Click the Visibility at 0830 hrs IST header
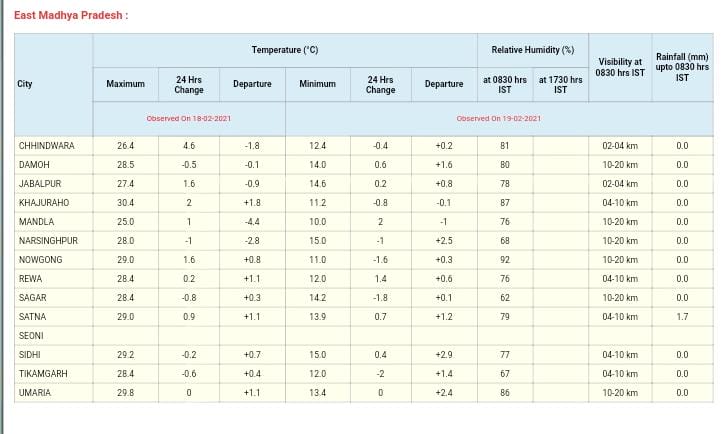The width and height of the screenshot is (722, 434). pyautogui.click(x=620, y=67)
